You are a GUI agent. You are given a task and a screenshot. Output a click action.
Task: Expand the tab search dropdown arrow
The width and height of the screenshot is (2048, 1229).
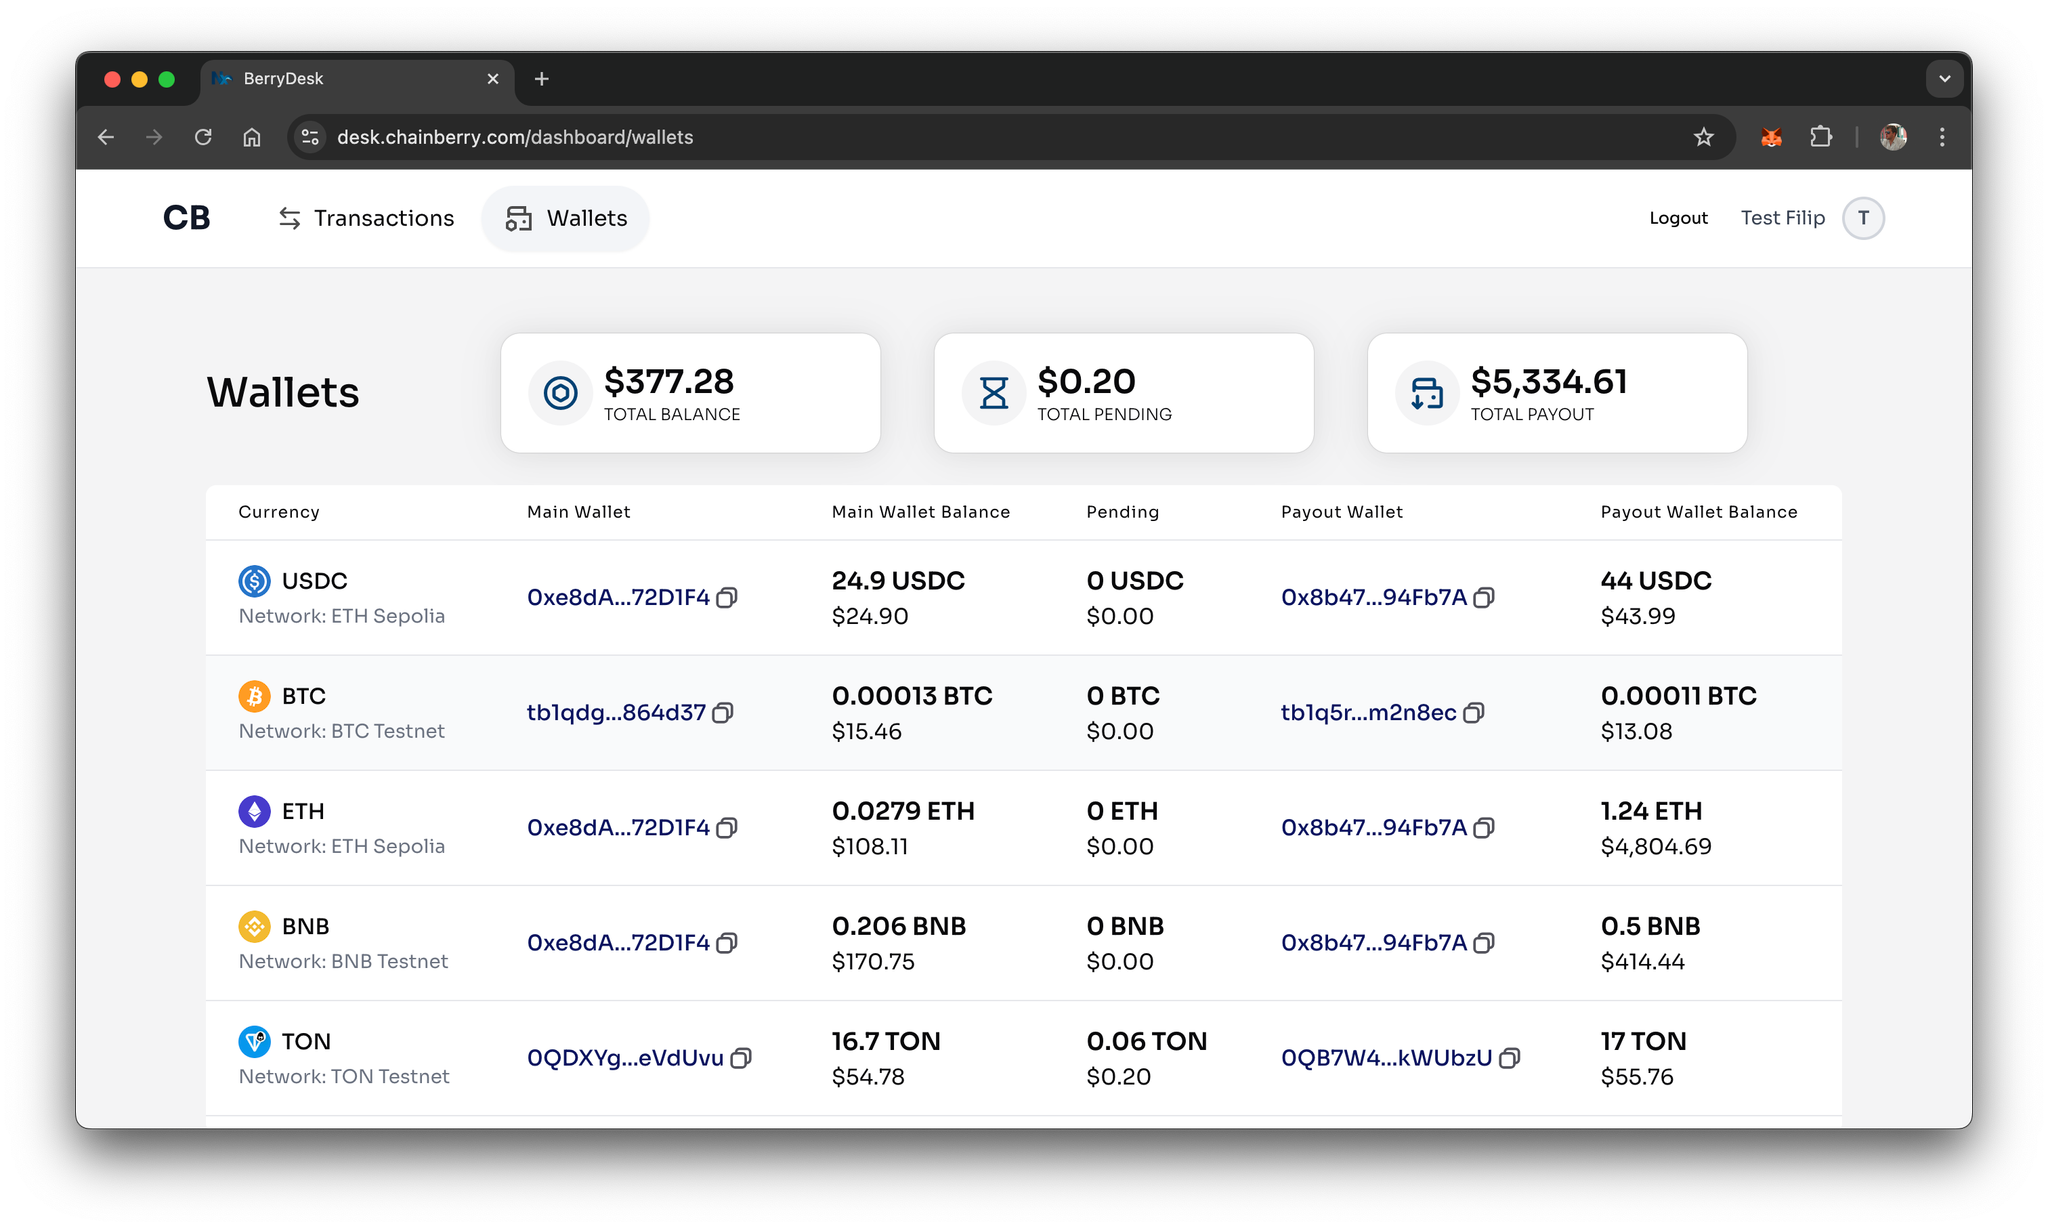[1944, 79]
